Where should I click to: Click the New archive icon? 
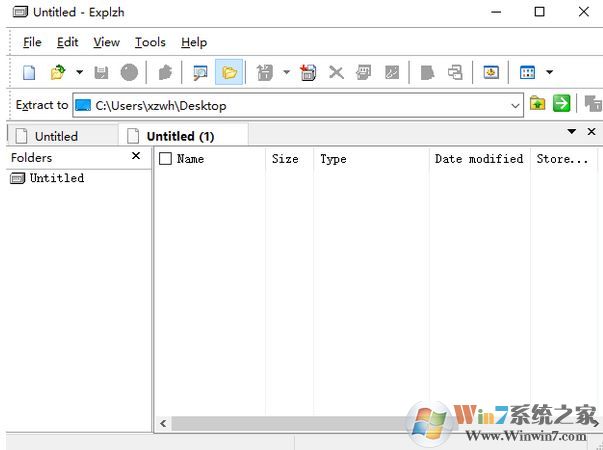point(29,72)
